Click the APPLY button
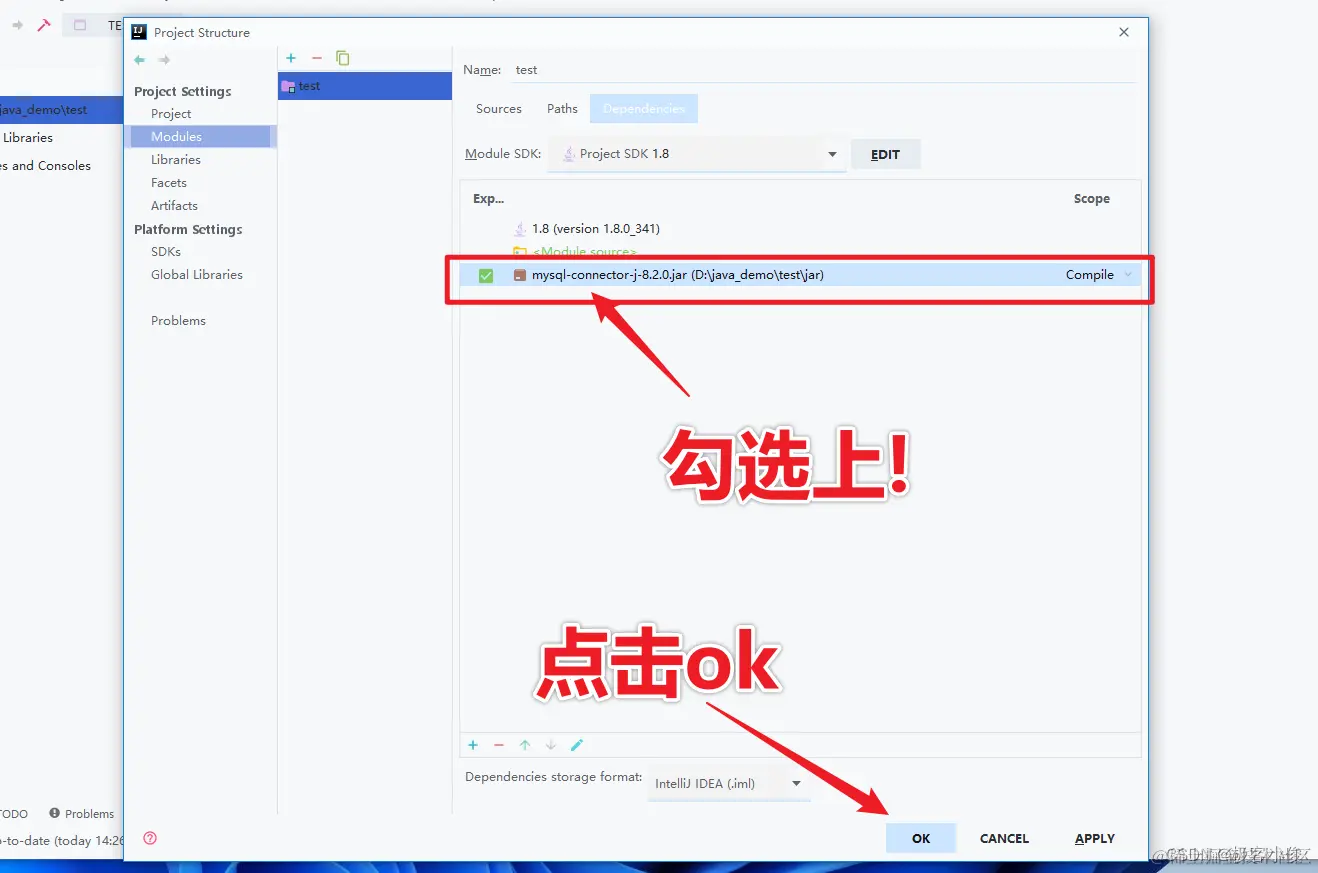Viewport: 1318px width, 873px height. tap(1095, 839)
